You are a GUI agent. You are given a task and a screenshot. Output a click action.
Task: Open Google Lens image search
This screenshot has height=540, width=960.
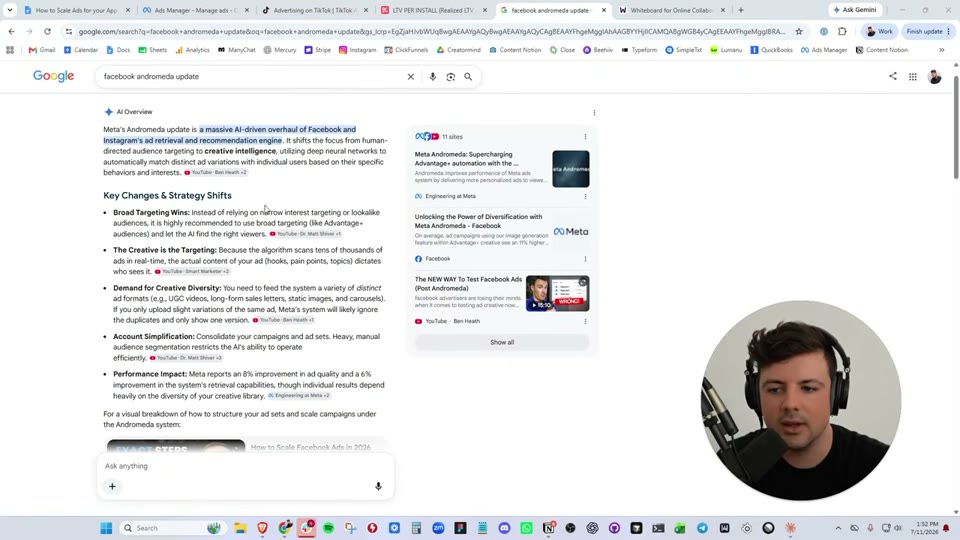[451, 77]
